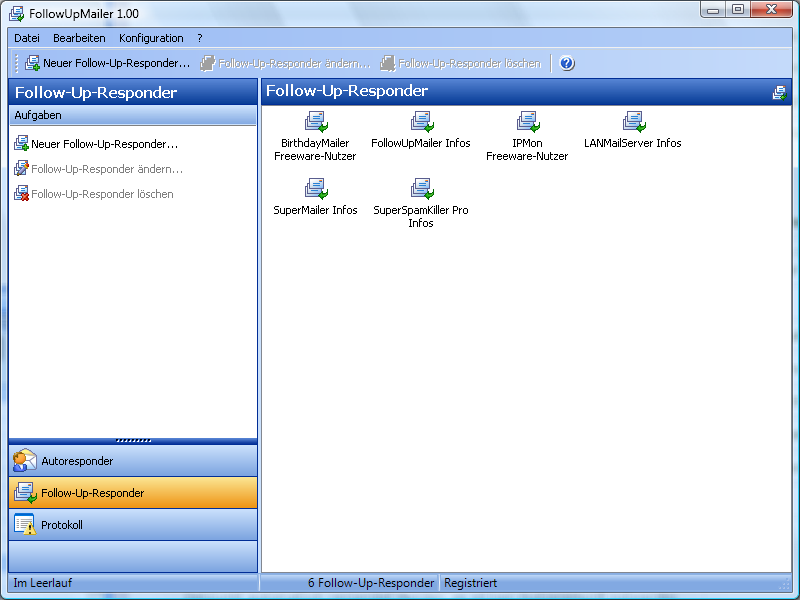Click toolbar Follow-Up-Responder löschen button

[x=461, y=63]
